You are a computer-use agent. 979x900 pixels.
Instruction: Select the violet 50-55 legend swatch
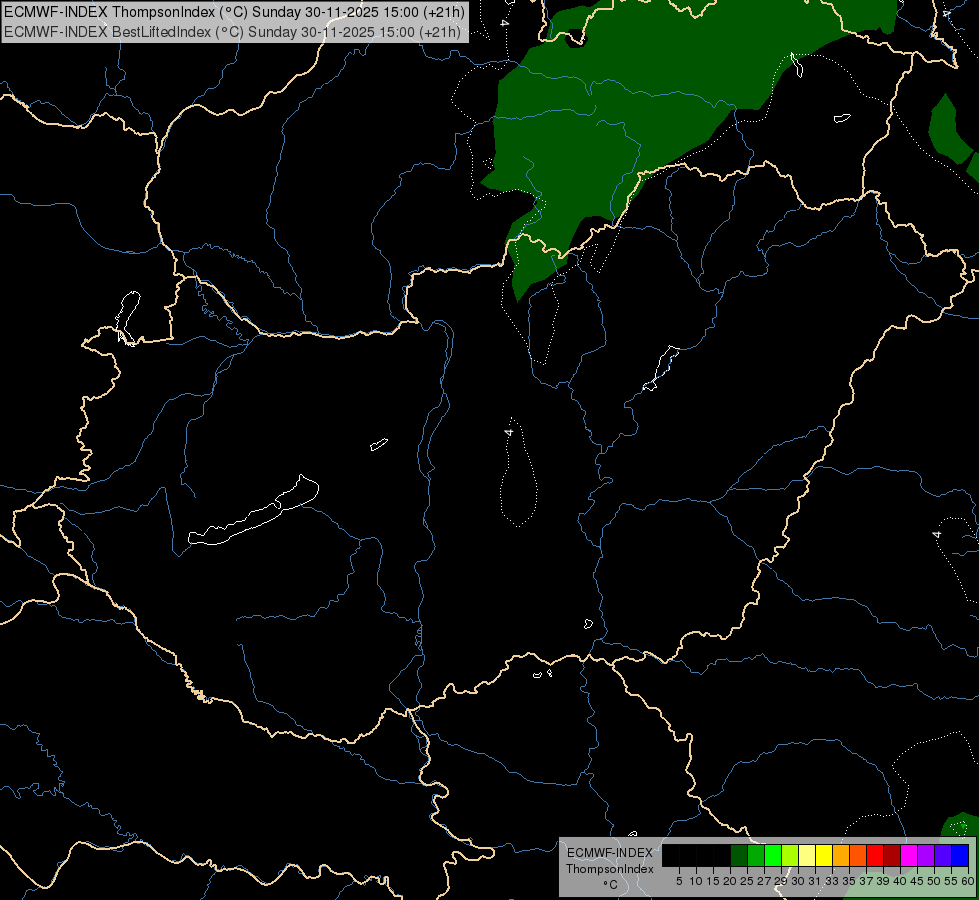pyautogui.click(x=943, y=855)
